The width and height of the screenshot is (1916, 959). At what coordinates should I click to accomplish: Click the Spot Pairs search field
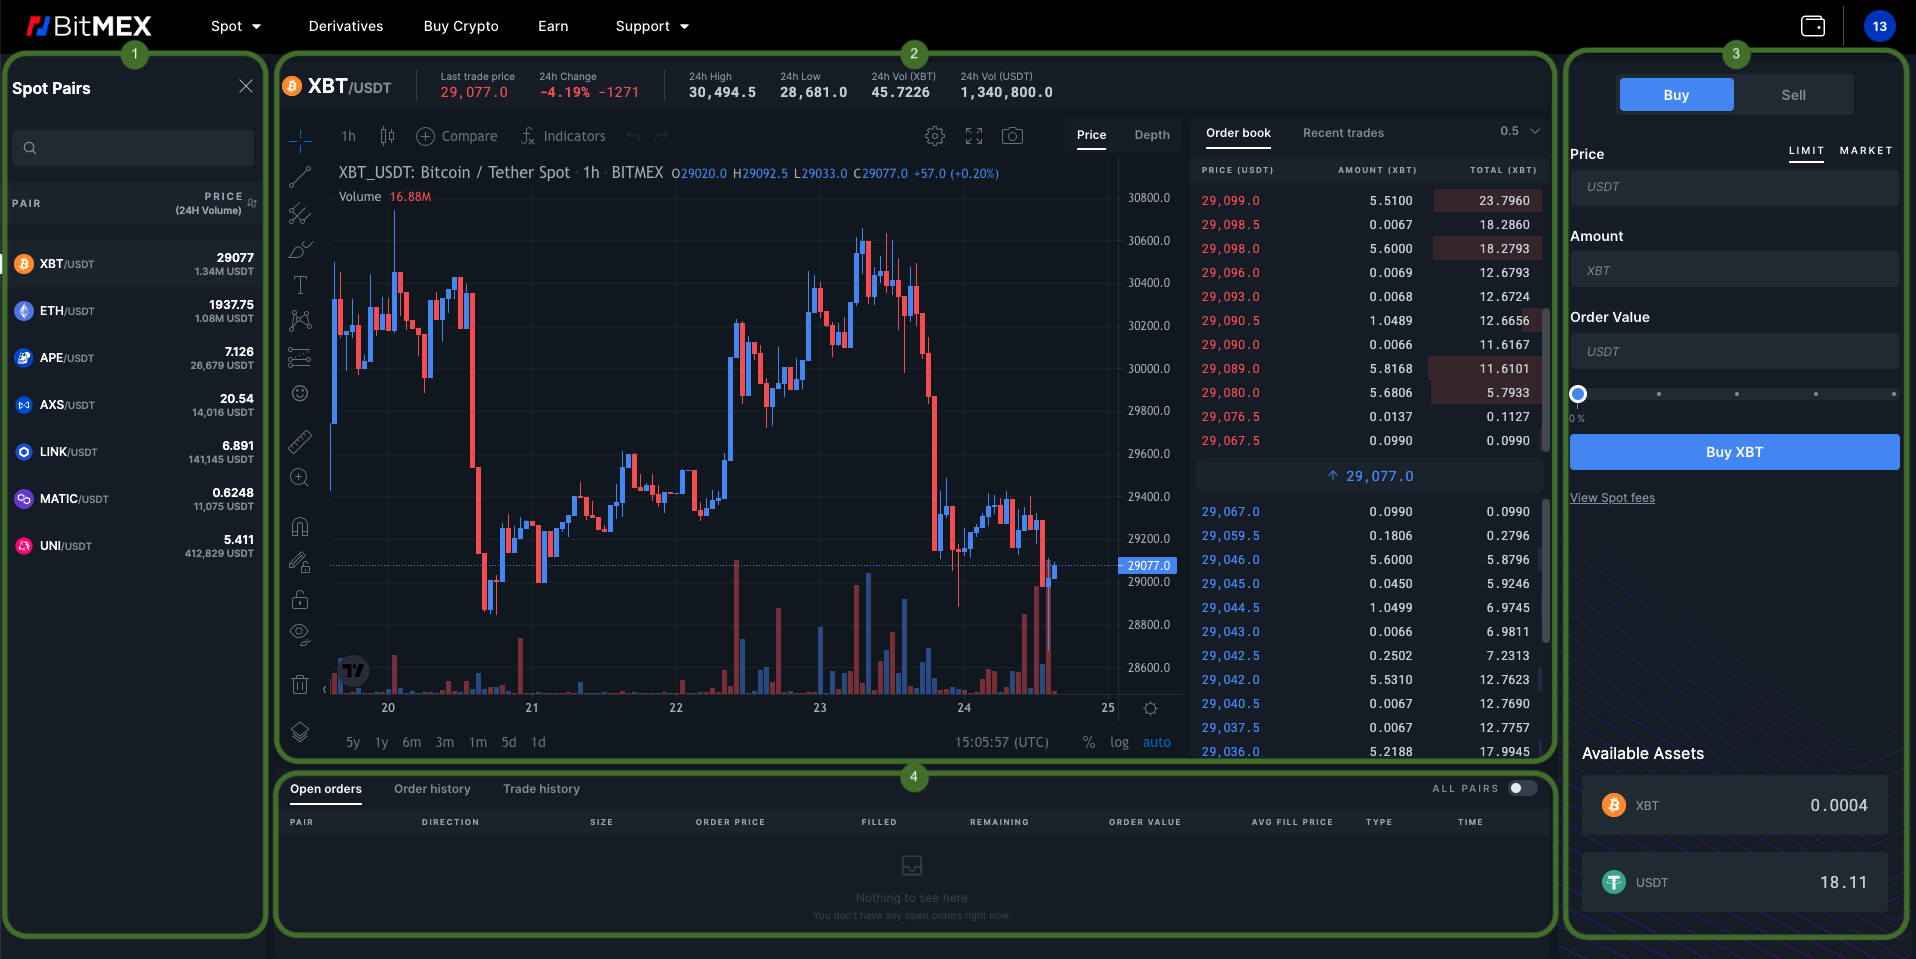(x=133, y=148)
